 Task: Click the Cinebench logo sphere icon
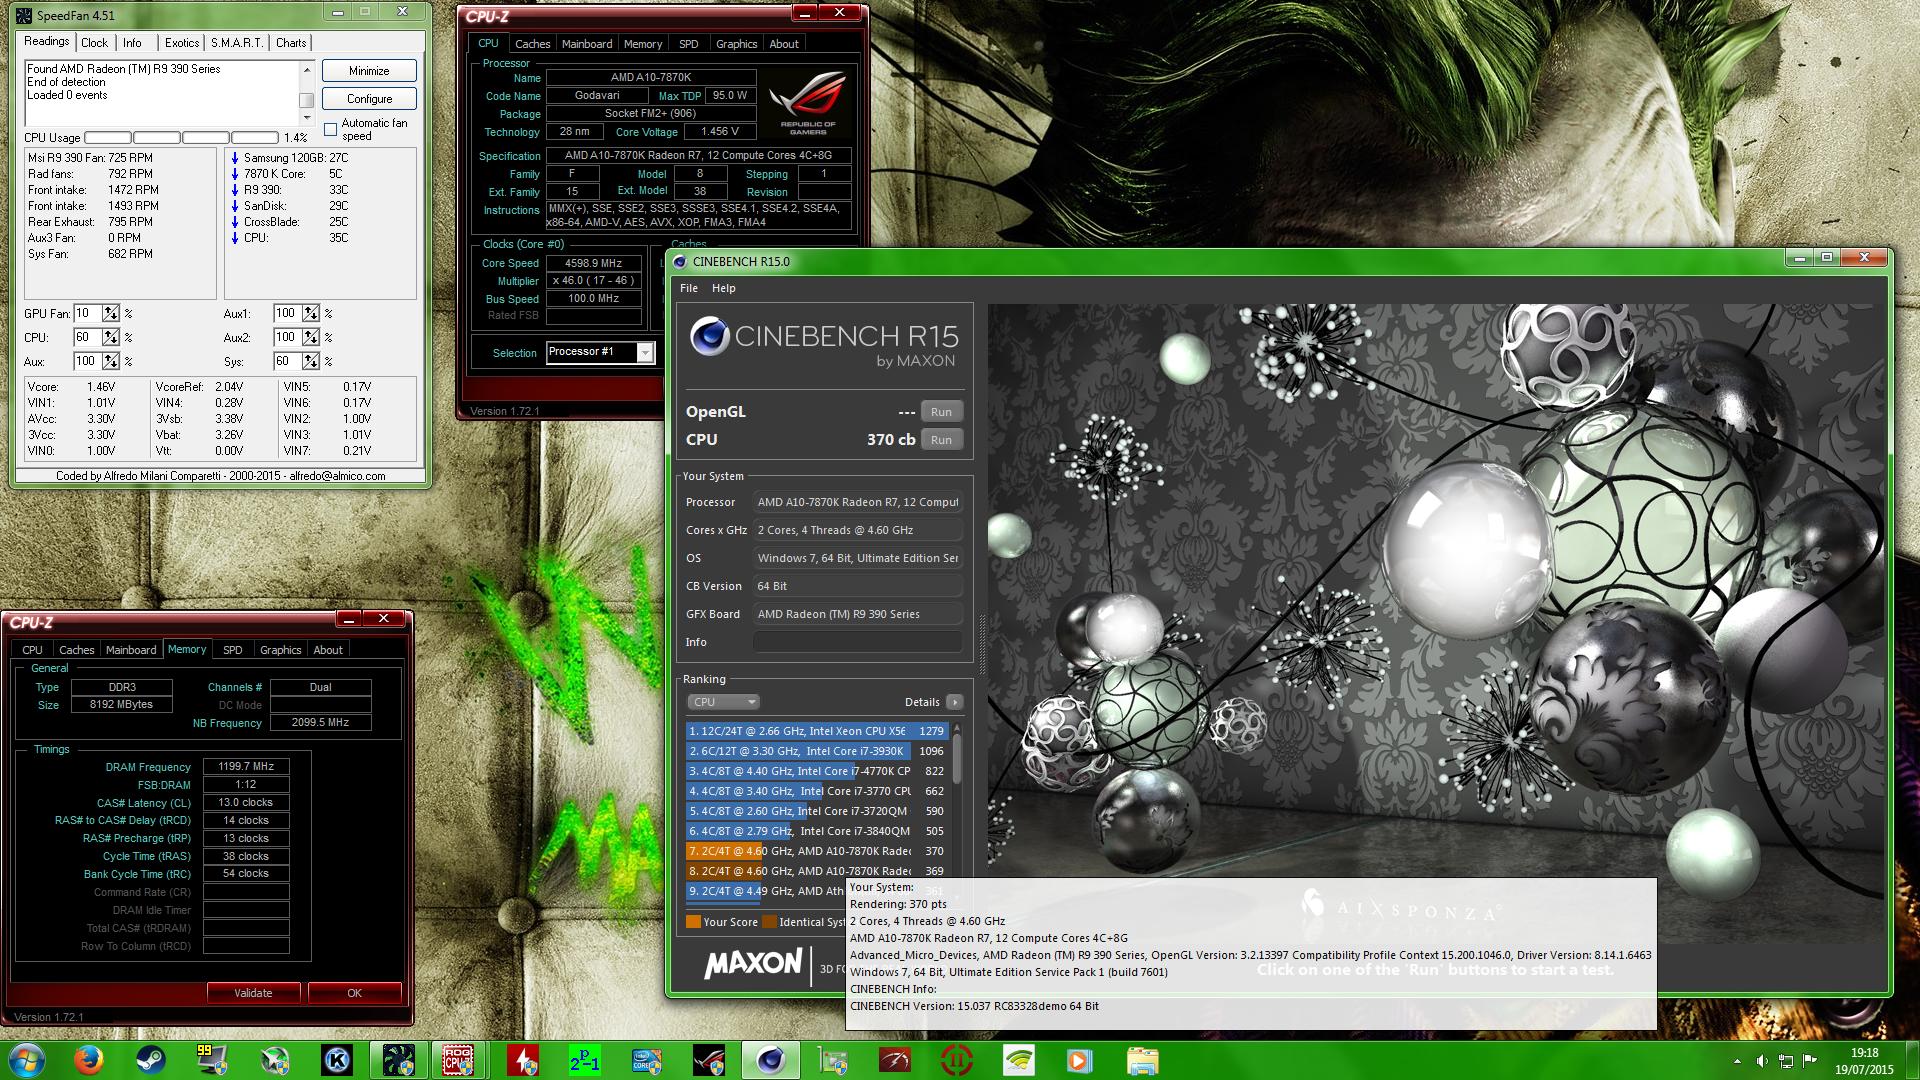[709, 337]
